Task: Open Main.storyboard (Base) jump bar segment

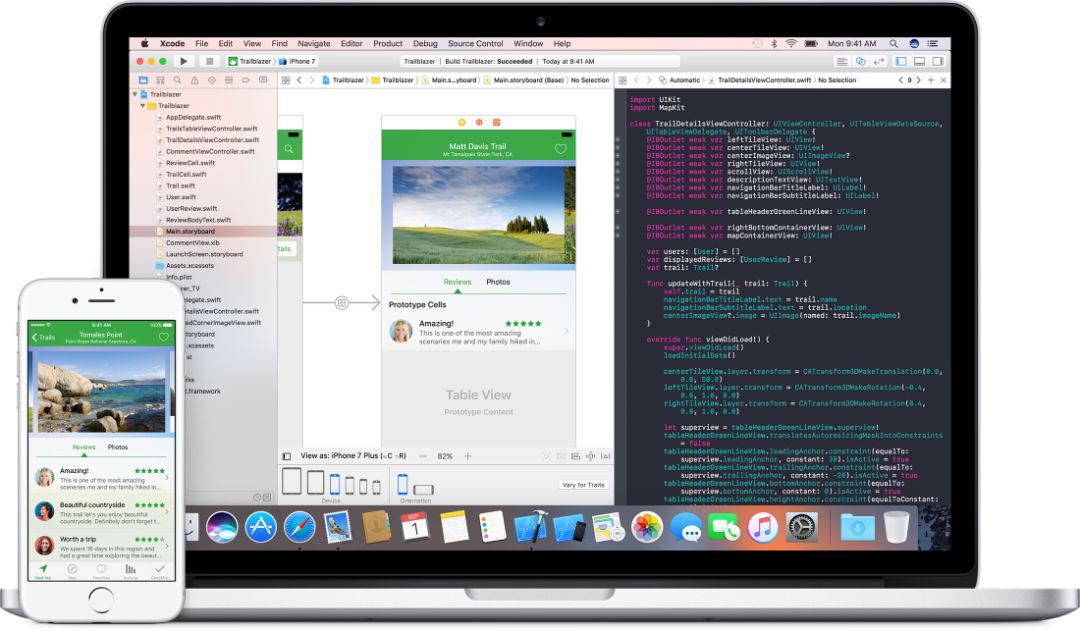Action: click(524, 81)
